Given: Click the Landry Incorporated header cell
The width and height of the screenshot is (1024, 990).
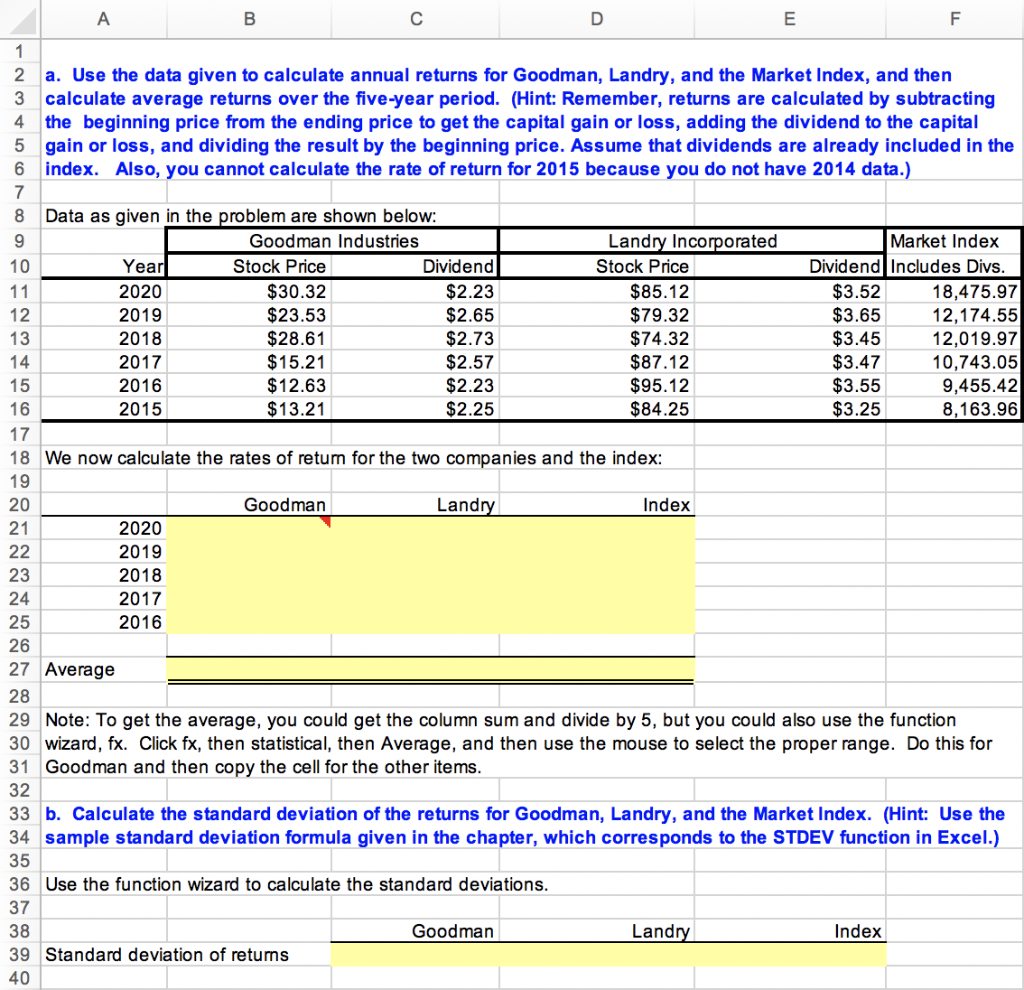Looking at the screenshot, I should coord(692,241).
